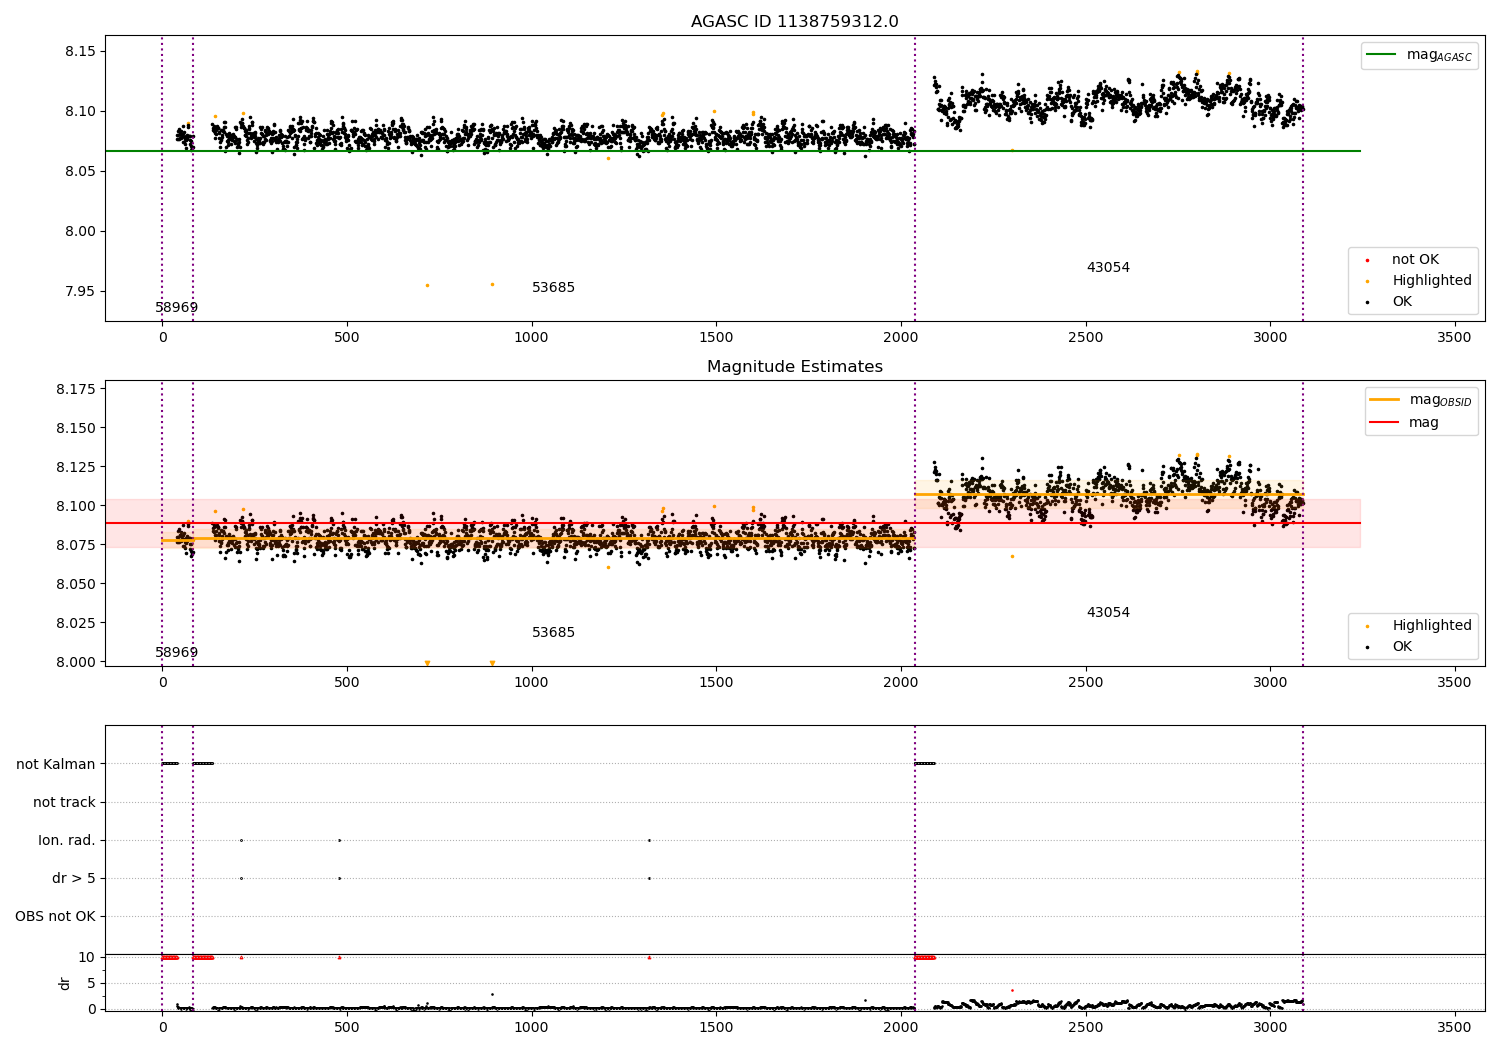Click y-tick '8.125' on Magnitude Estimates plot
Viewport: 1500px width, 1050px height.
(76, 467)
